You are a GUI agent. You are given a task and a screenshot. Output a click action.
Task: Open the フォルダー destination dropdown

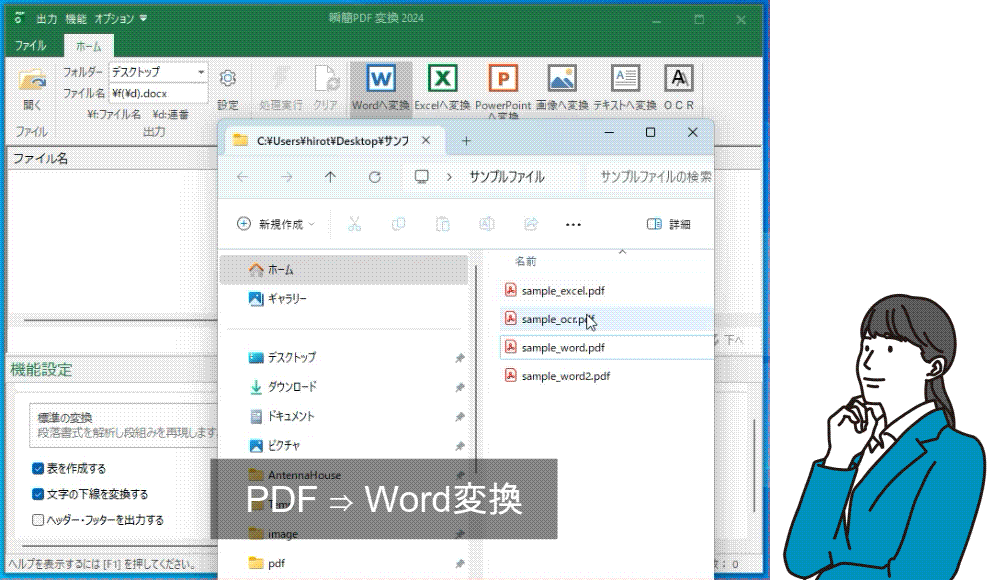199,72
